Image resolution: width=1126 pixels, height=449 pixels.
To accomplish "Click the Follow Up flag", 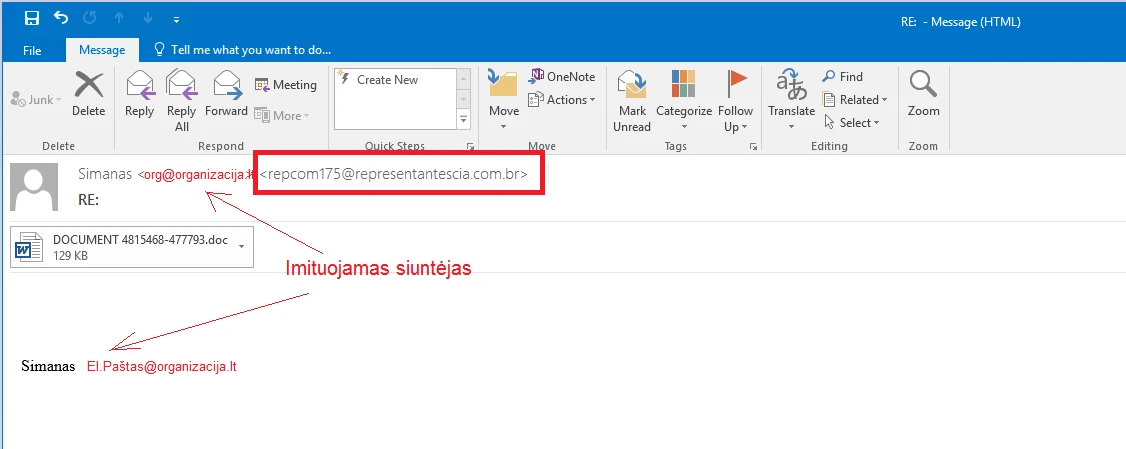I will pyautogui.click(x=735, y=101).
